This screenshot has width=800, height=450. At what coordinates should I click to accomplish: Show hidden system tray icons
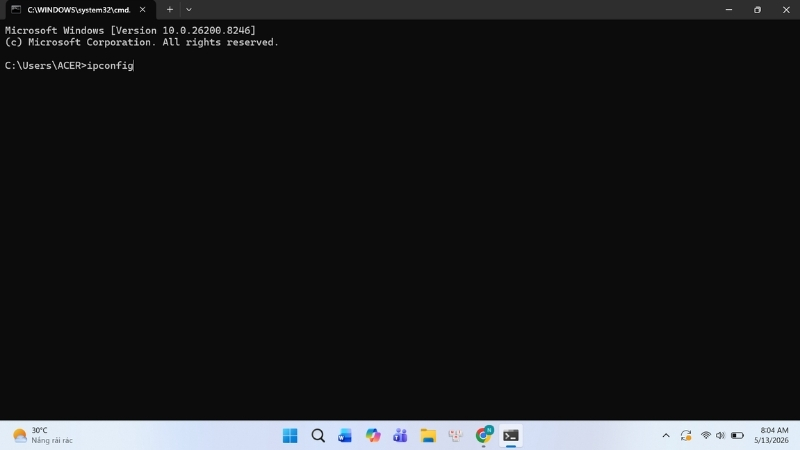pyautogui.click(x=666, y=436)
